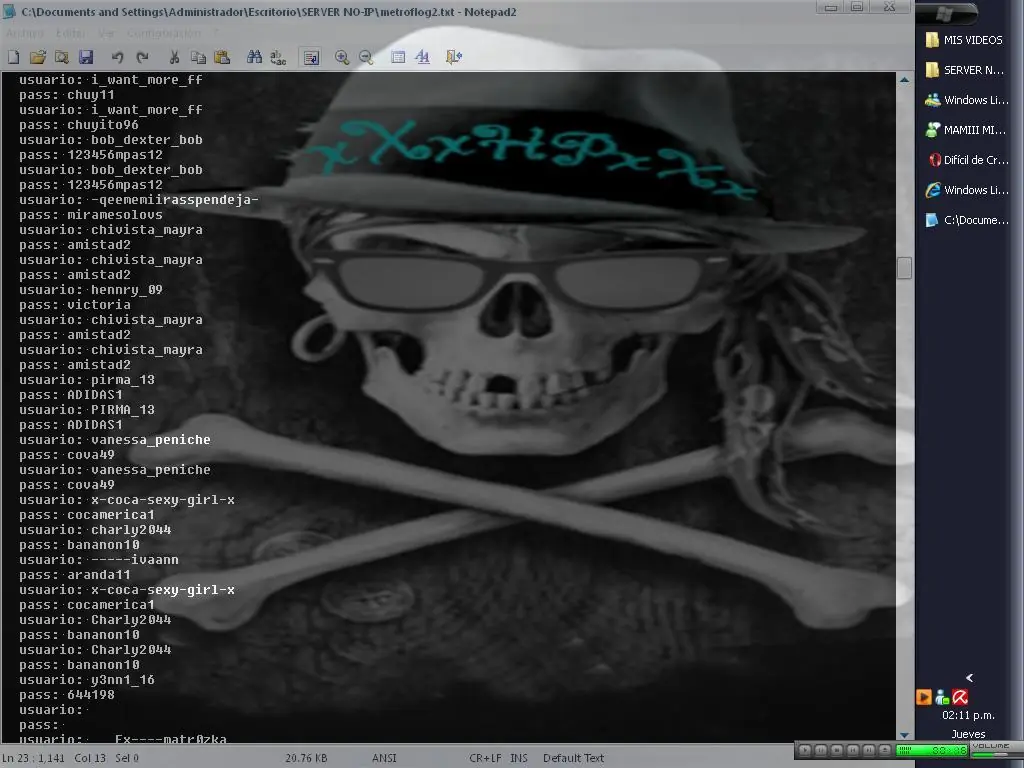Click the red Avira umbrella tray icon

coord(960,697)
